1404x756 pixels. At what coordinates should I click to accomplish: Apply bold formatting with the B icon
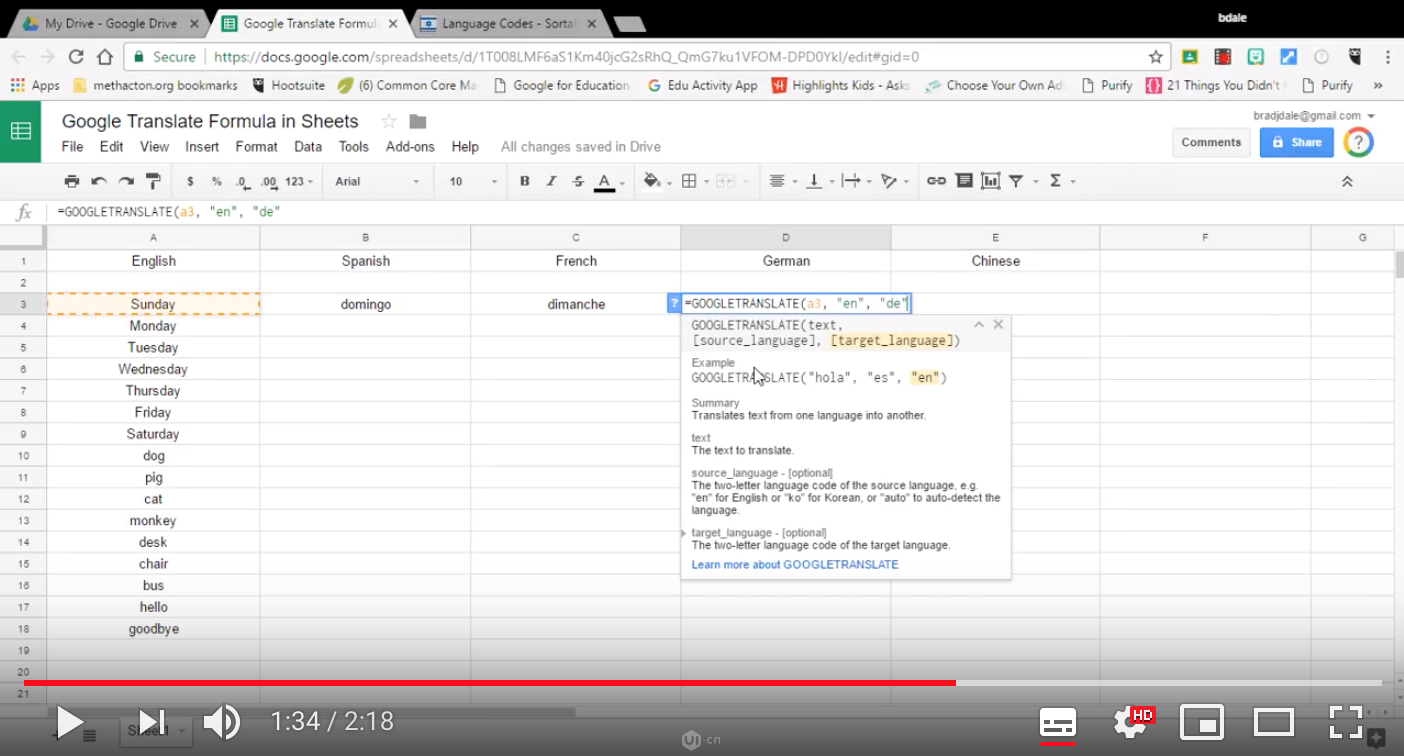pyautogui.click(x=525, y=181)
